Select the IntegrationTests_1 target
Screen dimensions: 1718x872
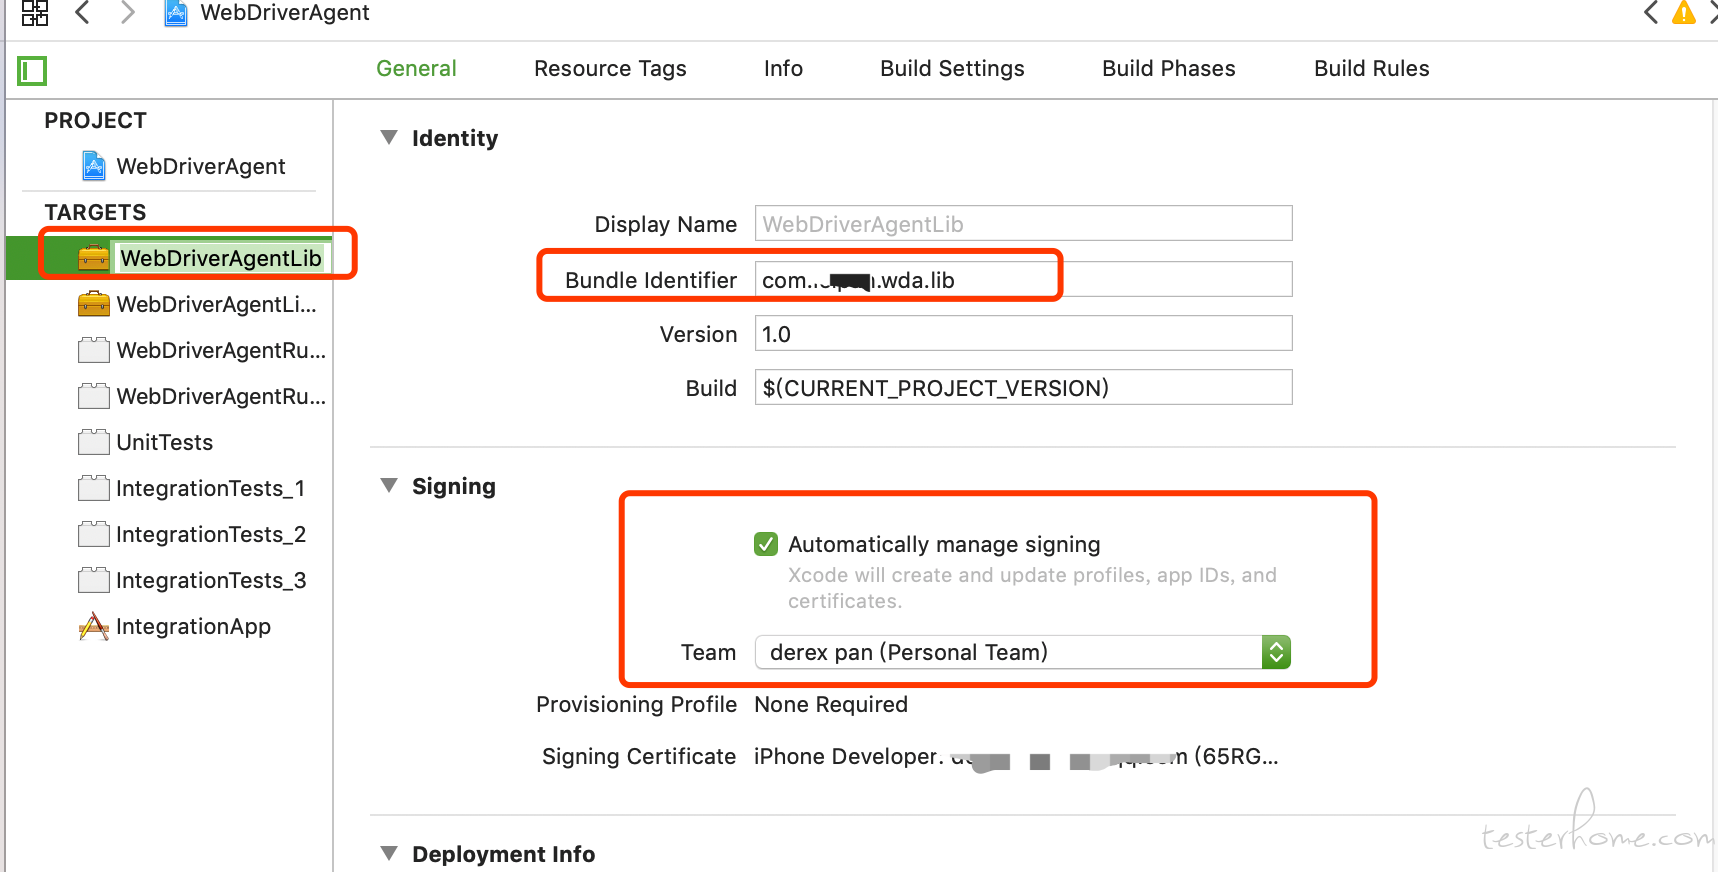pos(211,488)
